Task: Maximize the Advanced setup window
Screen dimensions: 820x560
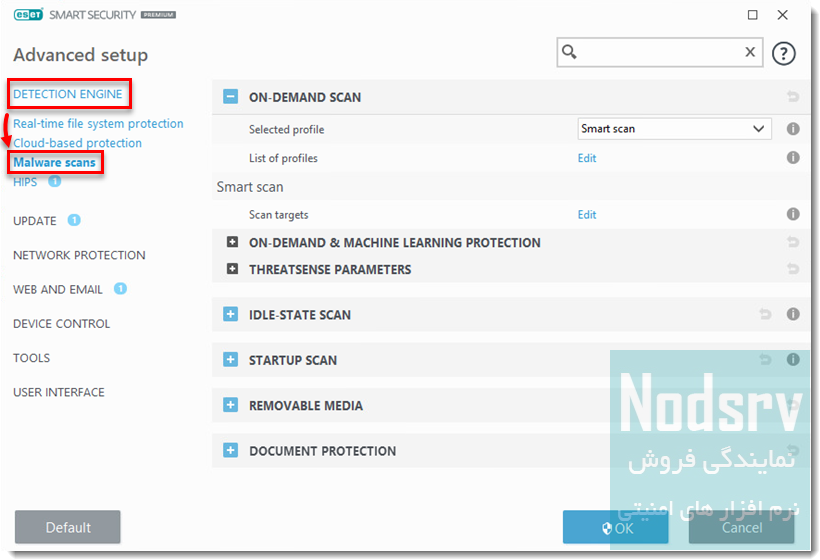Action: 753,15
